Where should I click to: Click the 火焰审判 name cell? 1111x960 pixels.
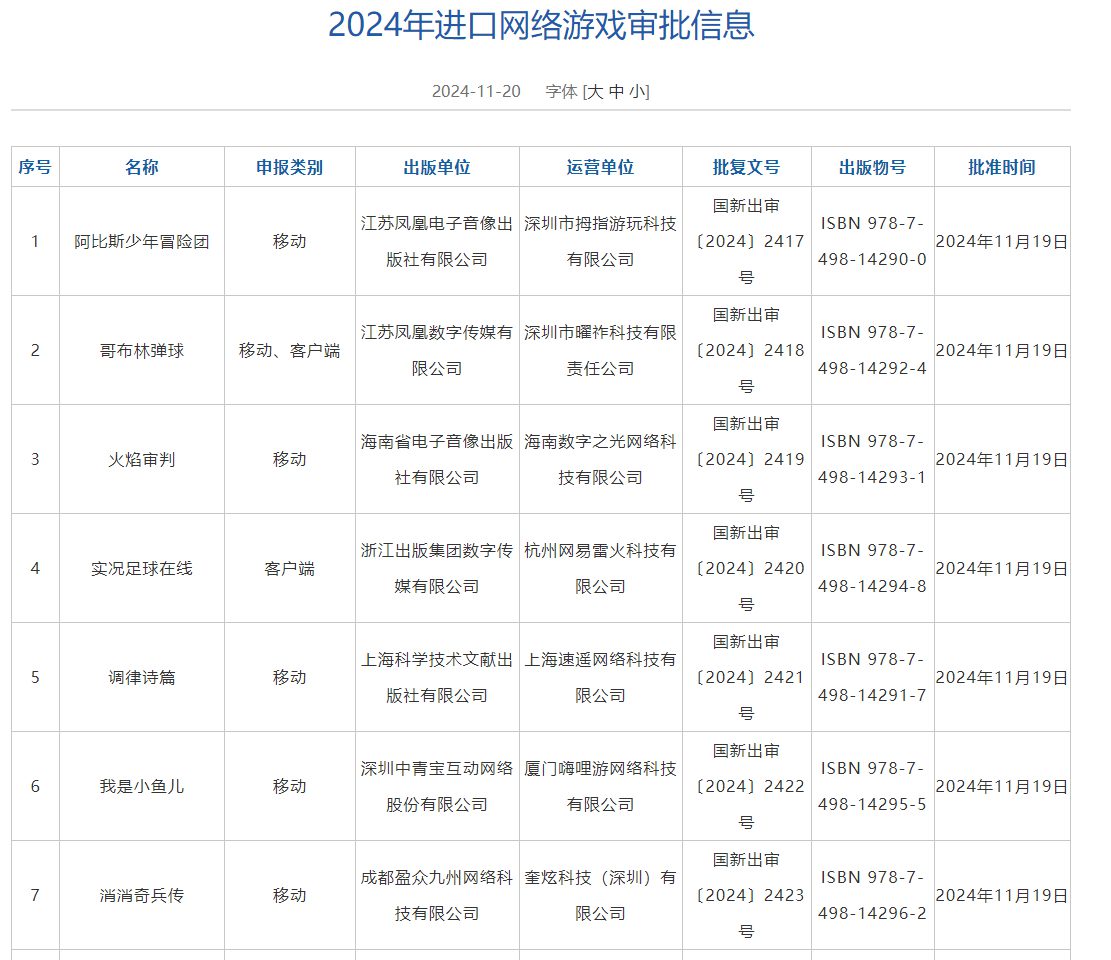[x=141, y=459]
